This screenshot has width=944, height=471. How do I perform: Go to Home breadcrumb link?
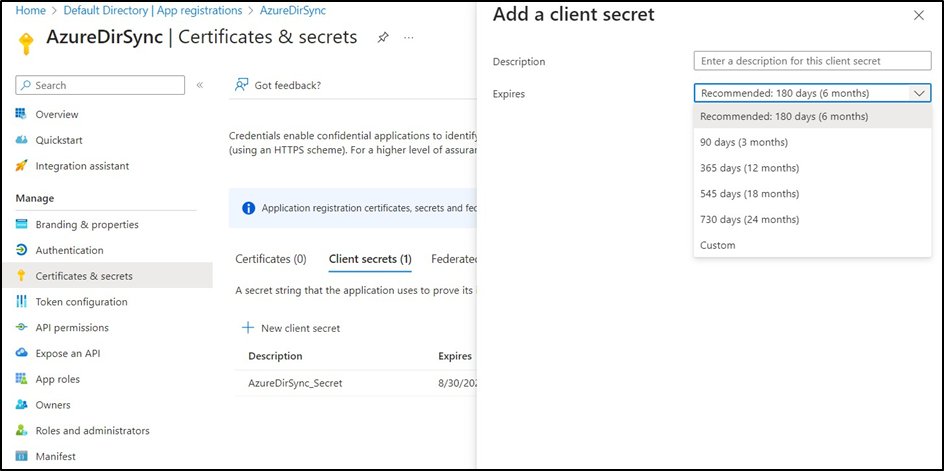point(31,11)
